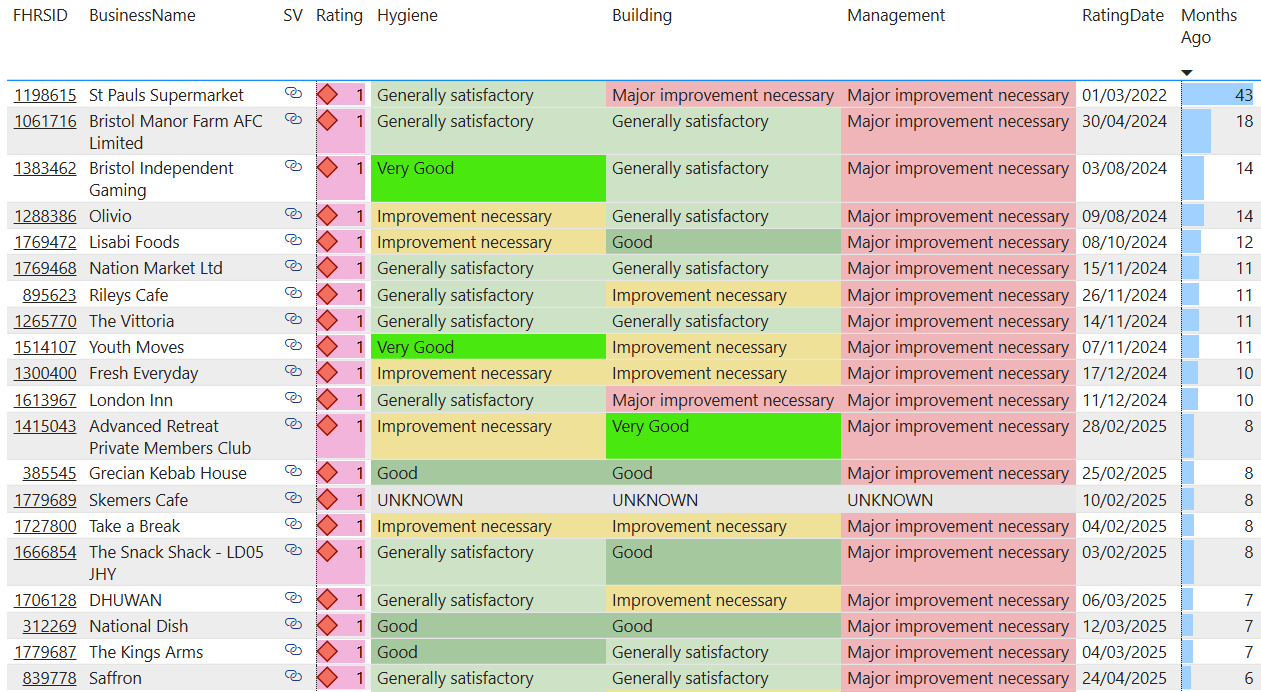Click the Hygiene column header
1261x692 pixels.
coord(407,16)
